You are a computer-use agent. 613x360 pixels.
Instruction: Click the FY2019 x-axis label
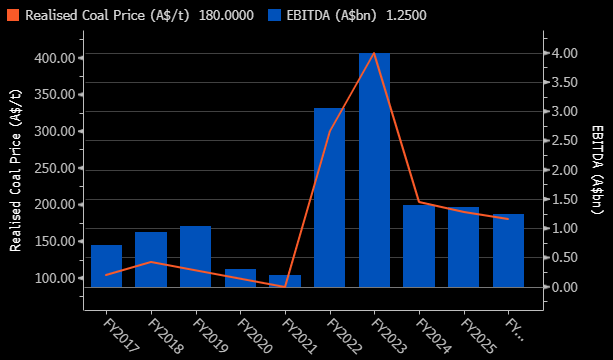211,336
